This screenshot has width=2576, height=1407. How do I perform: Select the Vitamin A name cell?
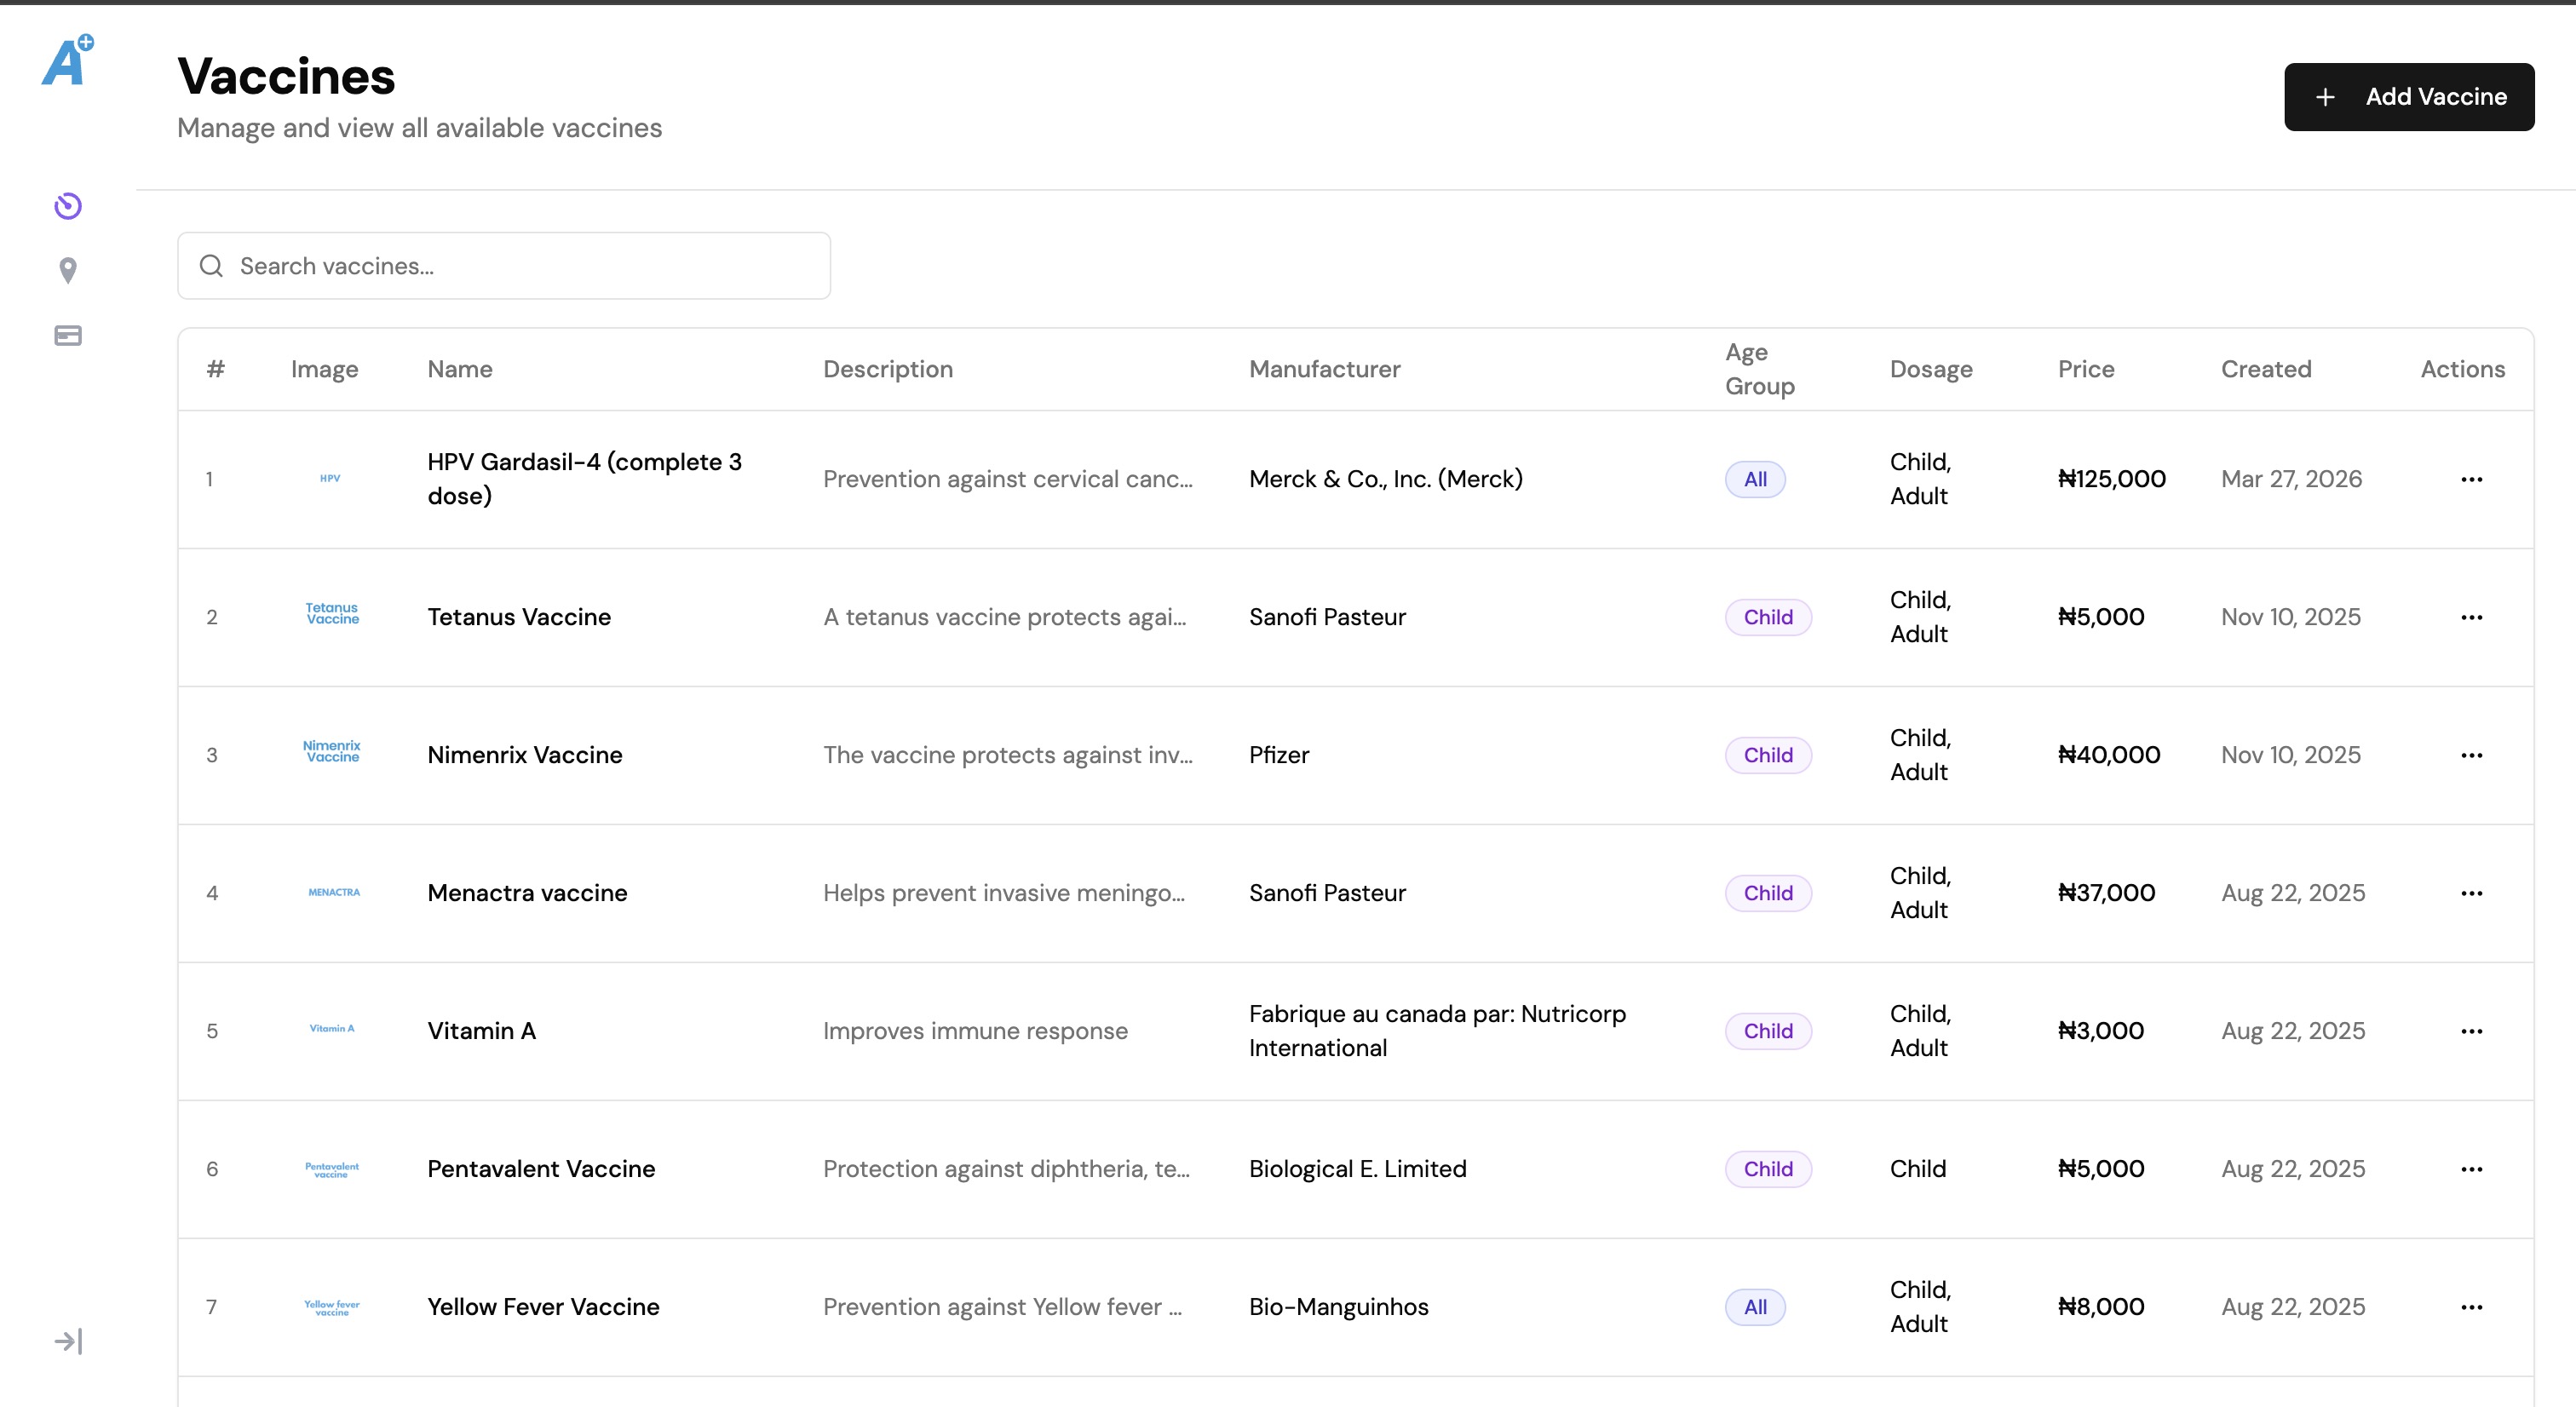pyautogui.click(x=482, y=1031)
